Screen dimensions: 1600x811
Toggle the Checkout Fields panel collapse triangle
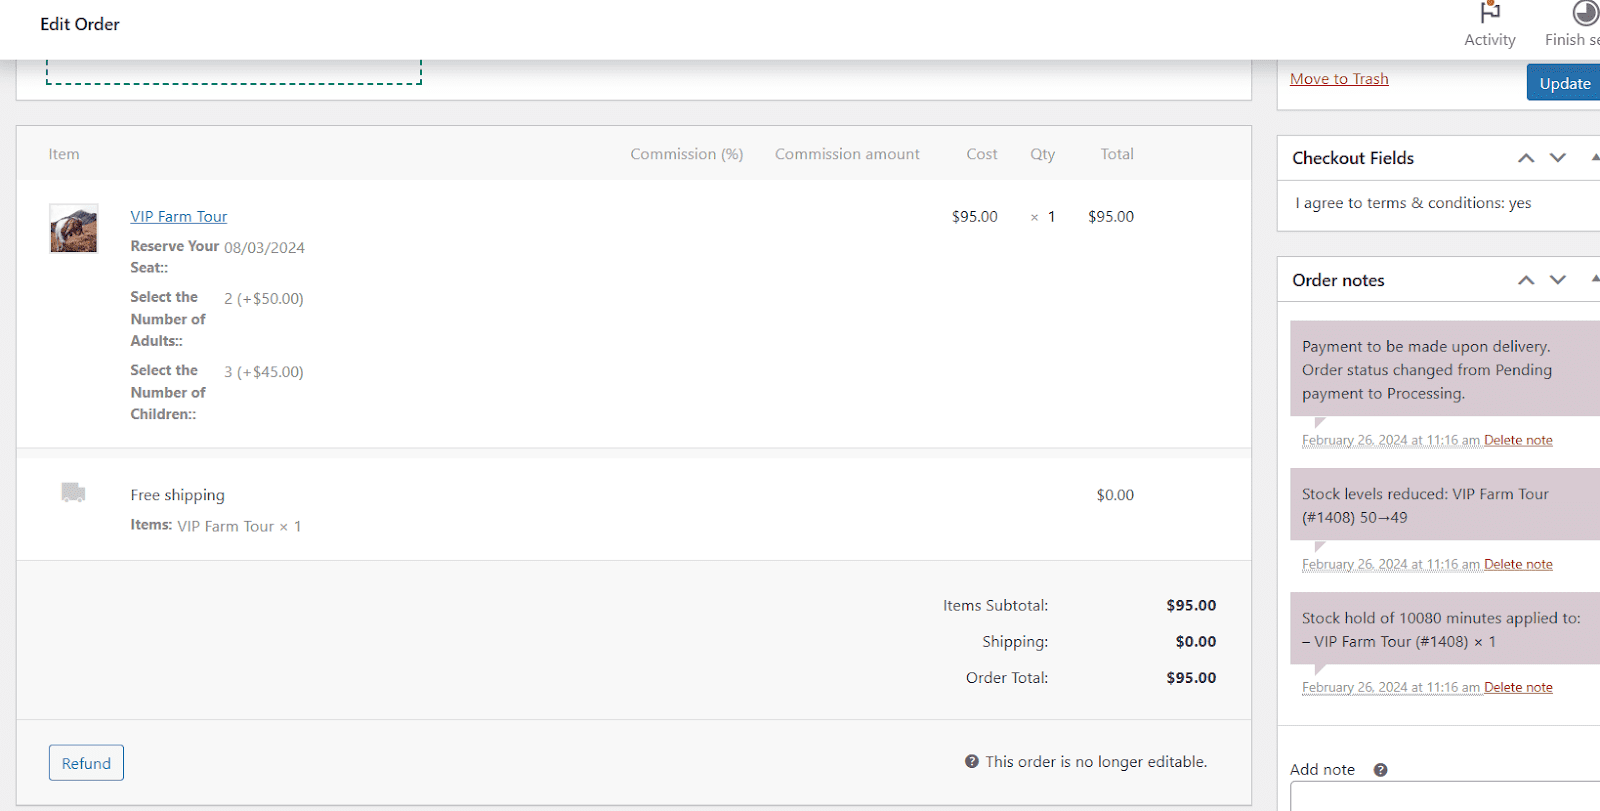tap(1595, 157)
